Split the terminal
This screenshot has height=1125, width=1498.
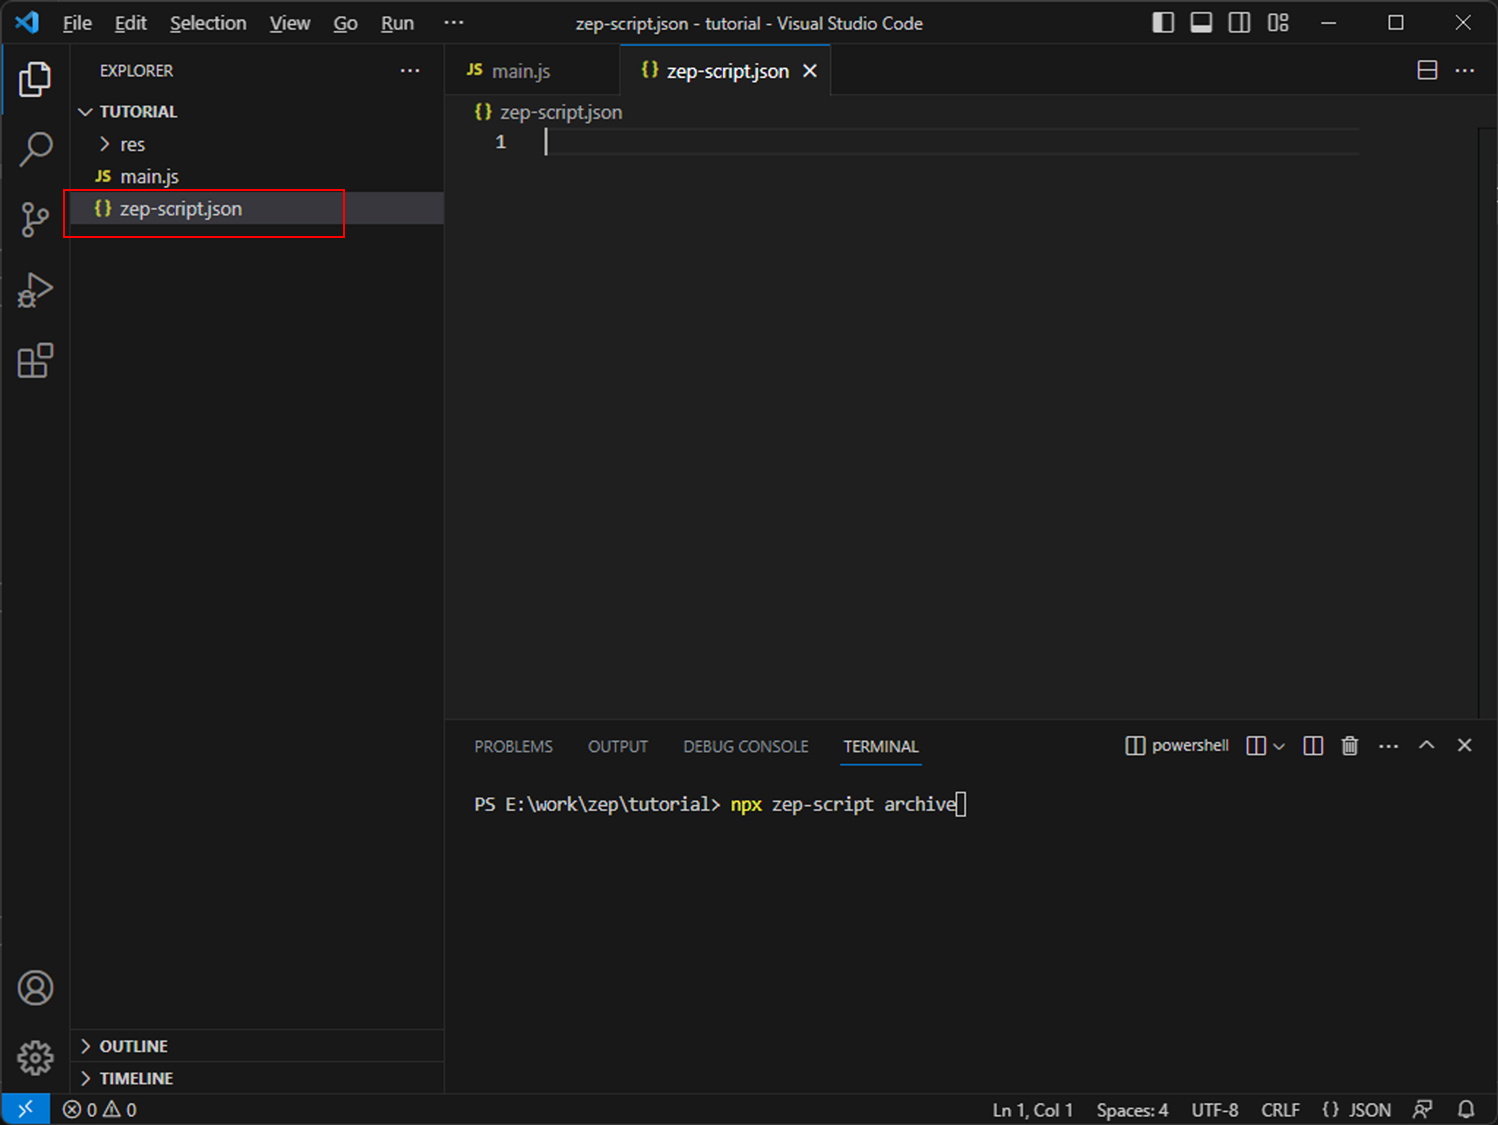[1313, 746]
